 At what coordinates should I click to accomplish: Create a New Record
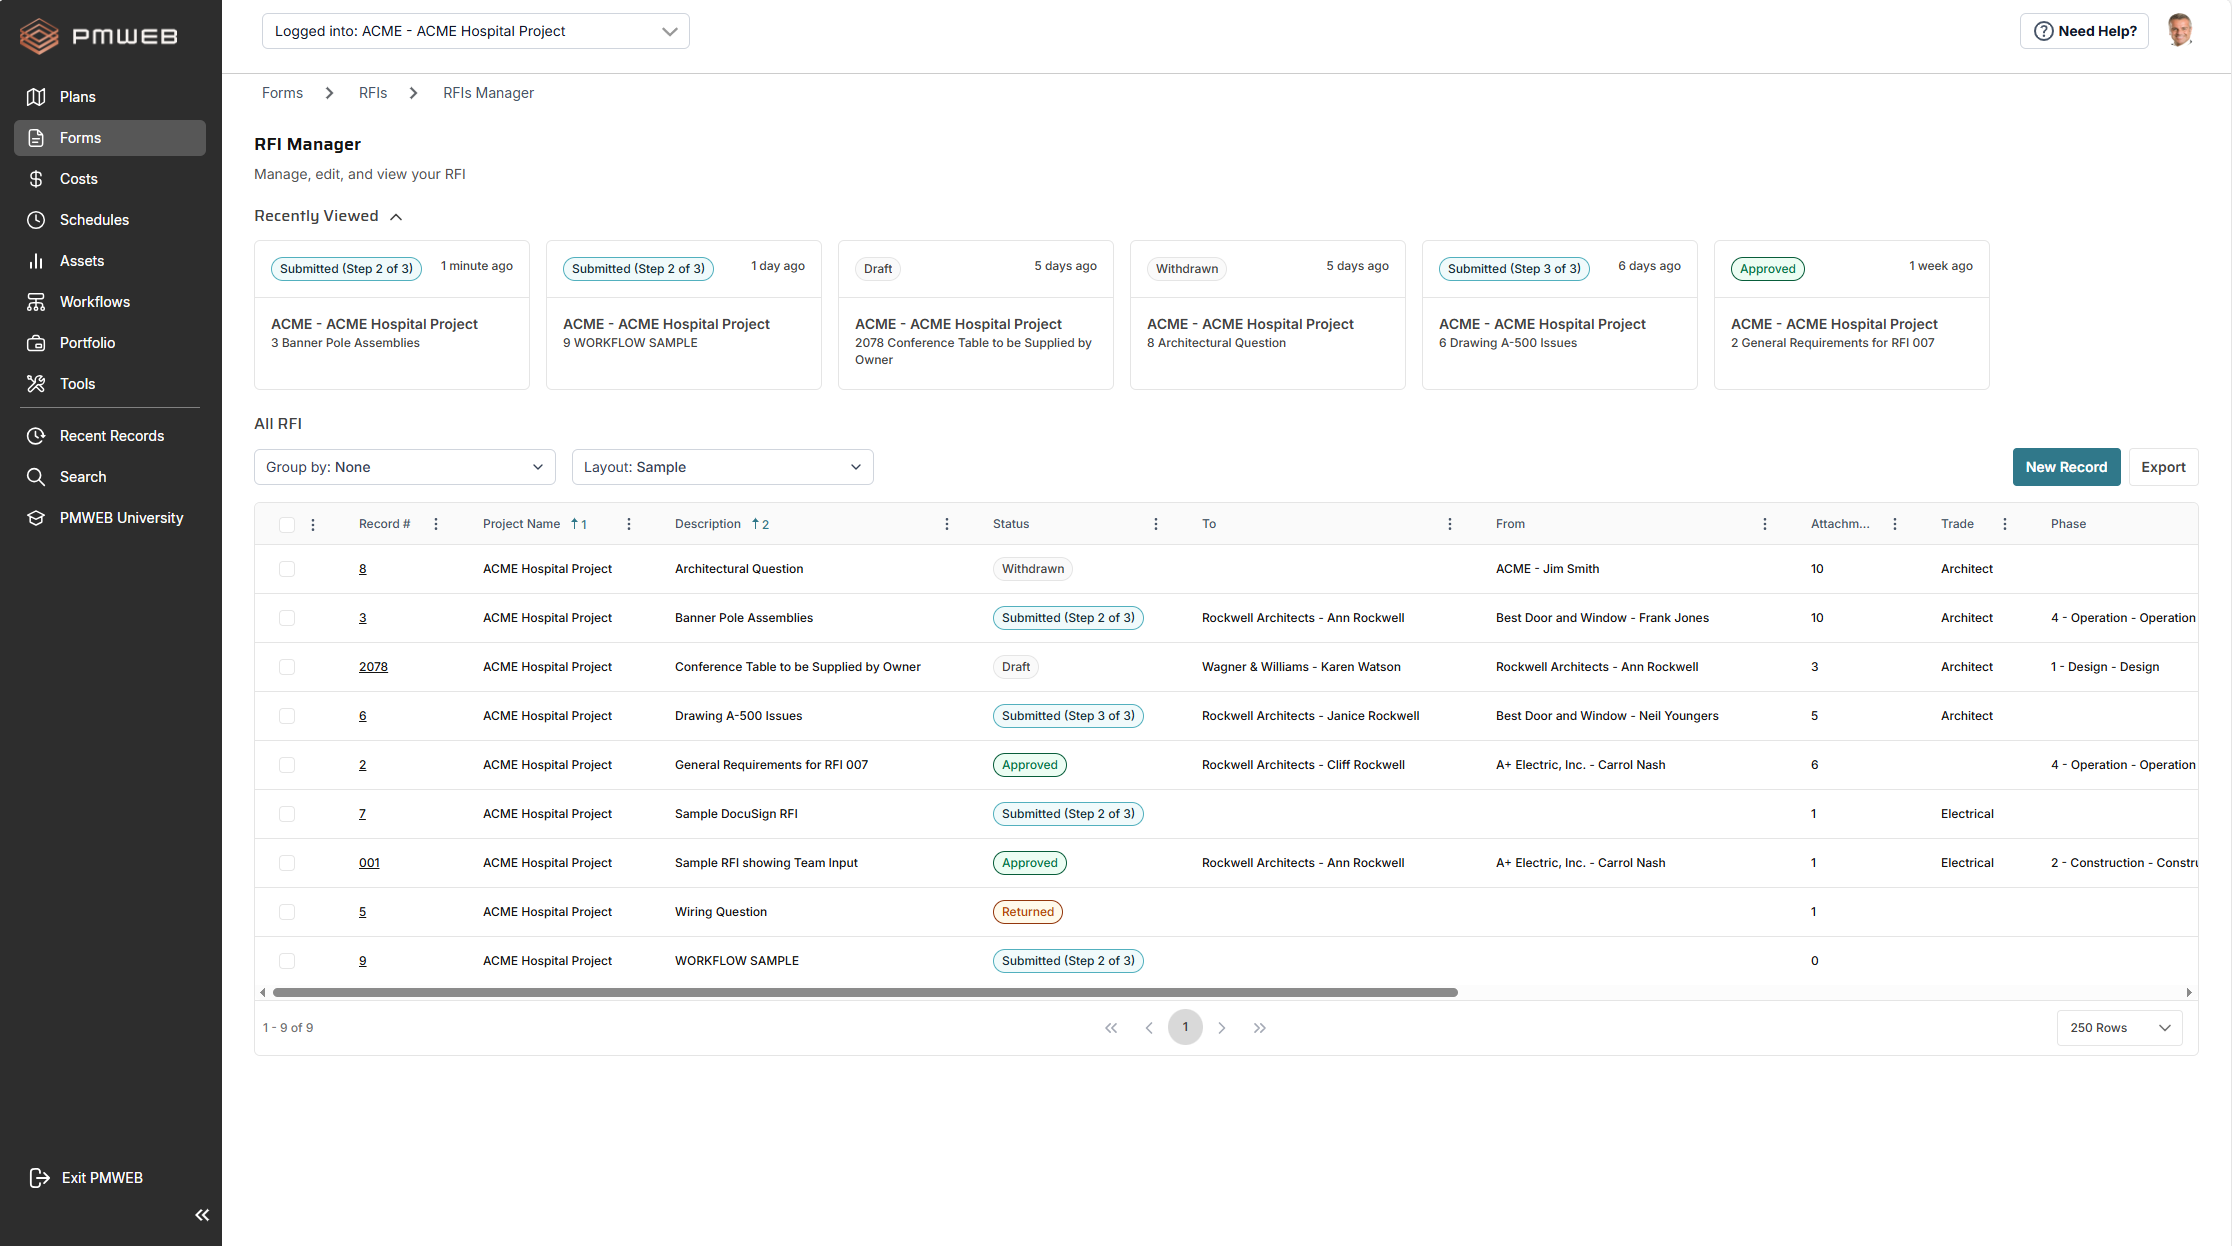pyautogui.click(x=2066, y=466)
